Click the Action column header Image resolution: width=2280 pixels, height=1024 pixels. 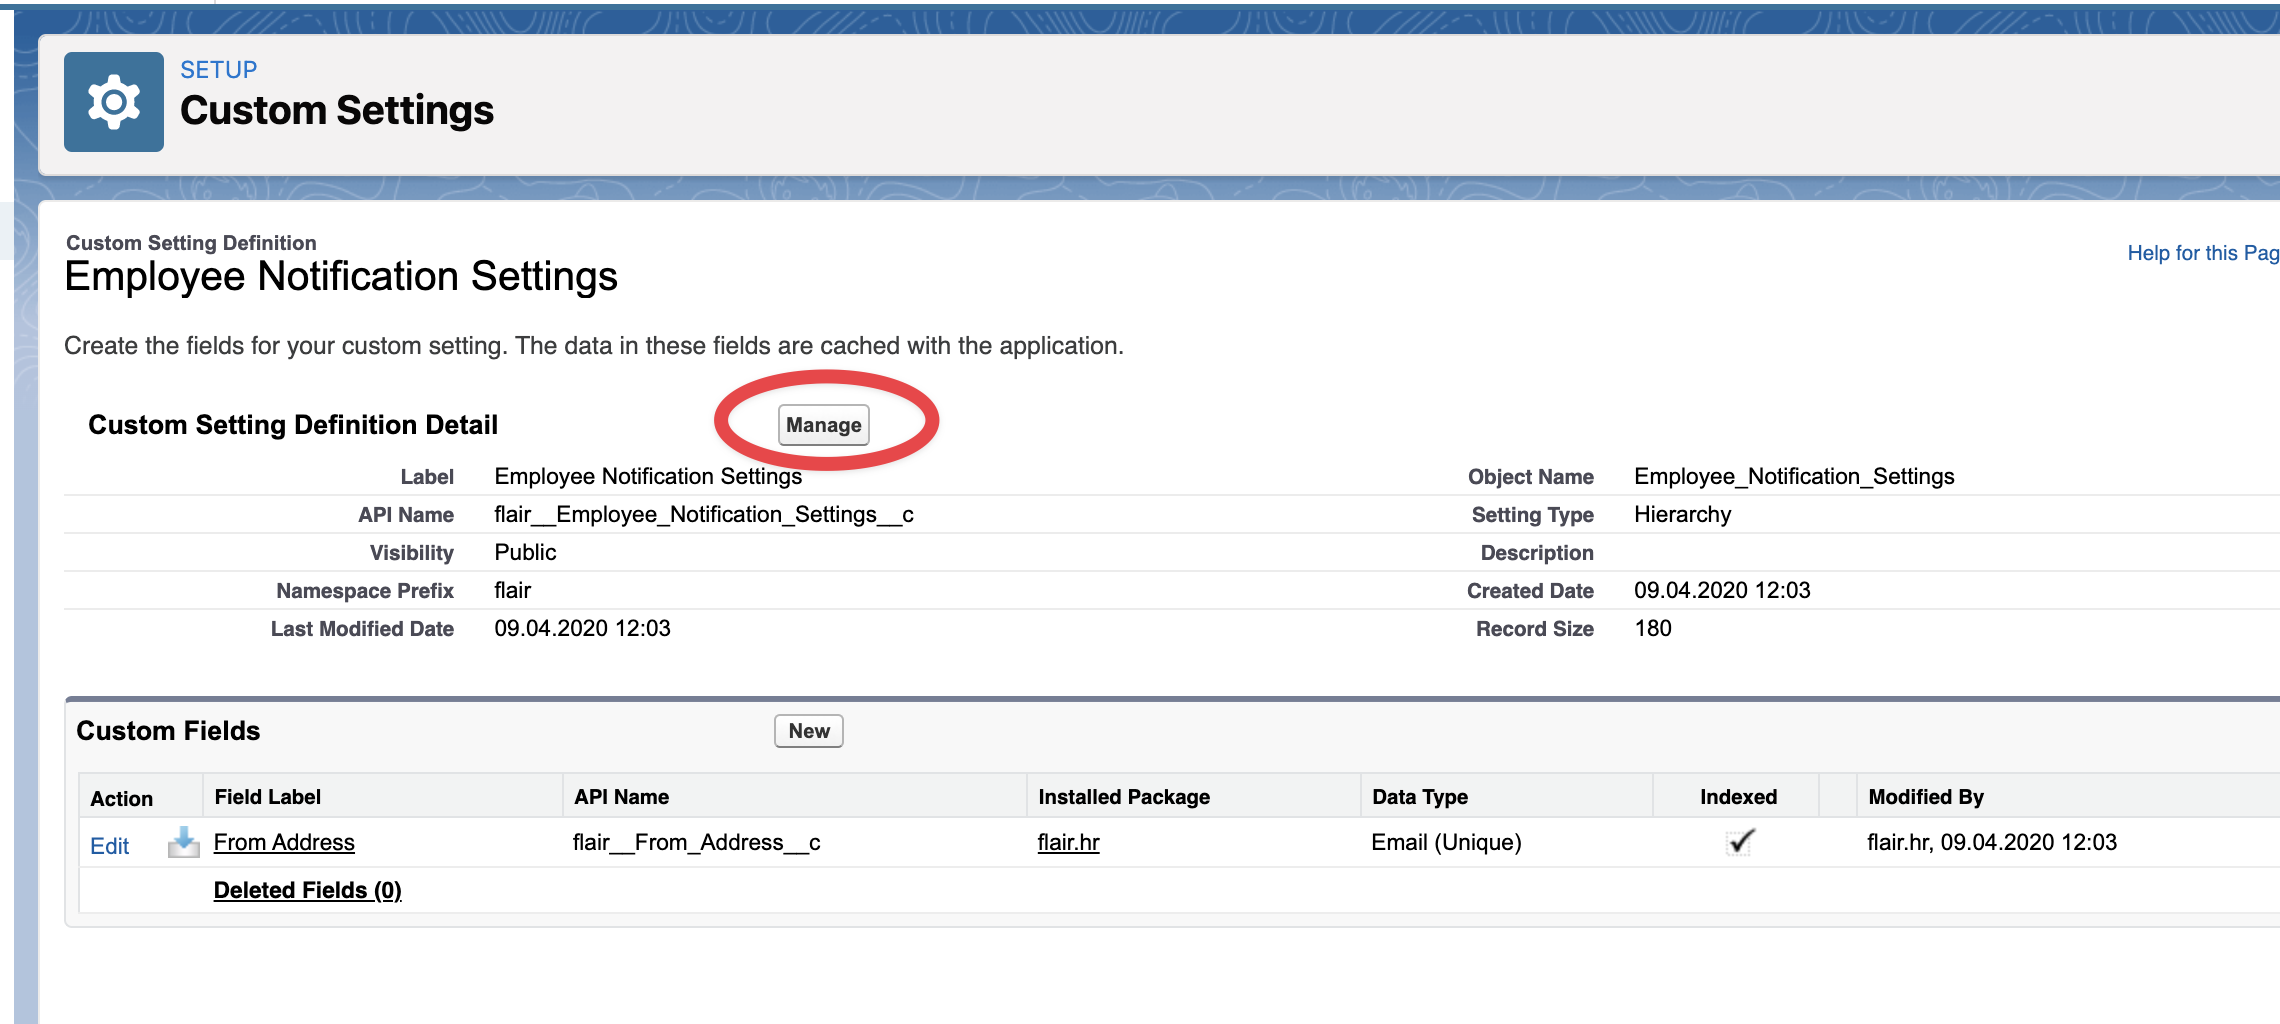121,798
